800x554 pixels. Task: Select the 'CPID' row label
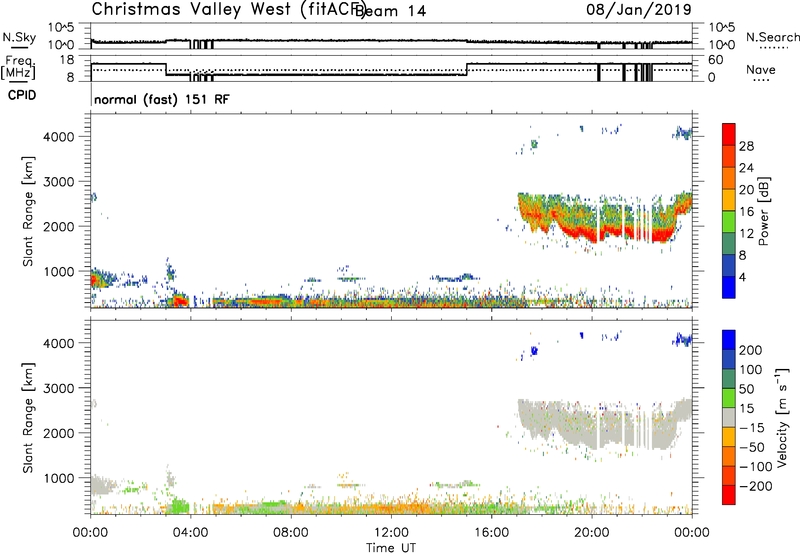(22, 95)
